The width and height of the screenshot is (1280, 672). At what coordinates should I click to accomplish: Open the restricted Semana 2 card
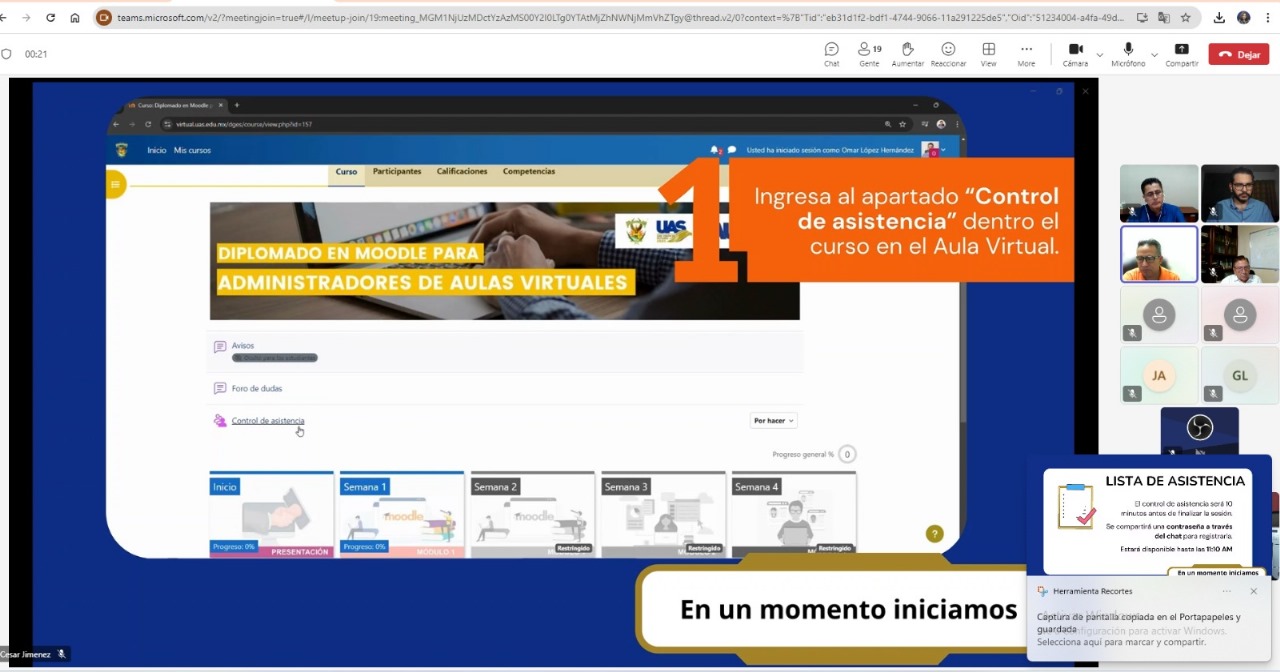[532, 514]
